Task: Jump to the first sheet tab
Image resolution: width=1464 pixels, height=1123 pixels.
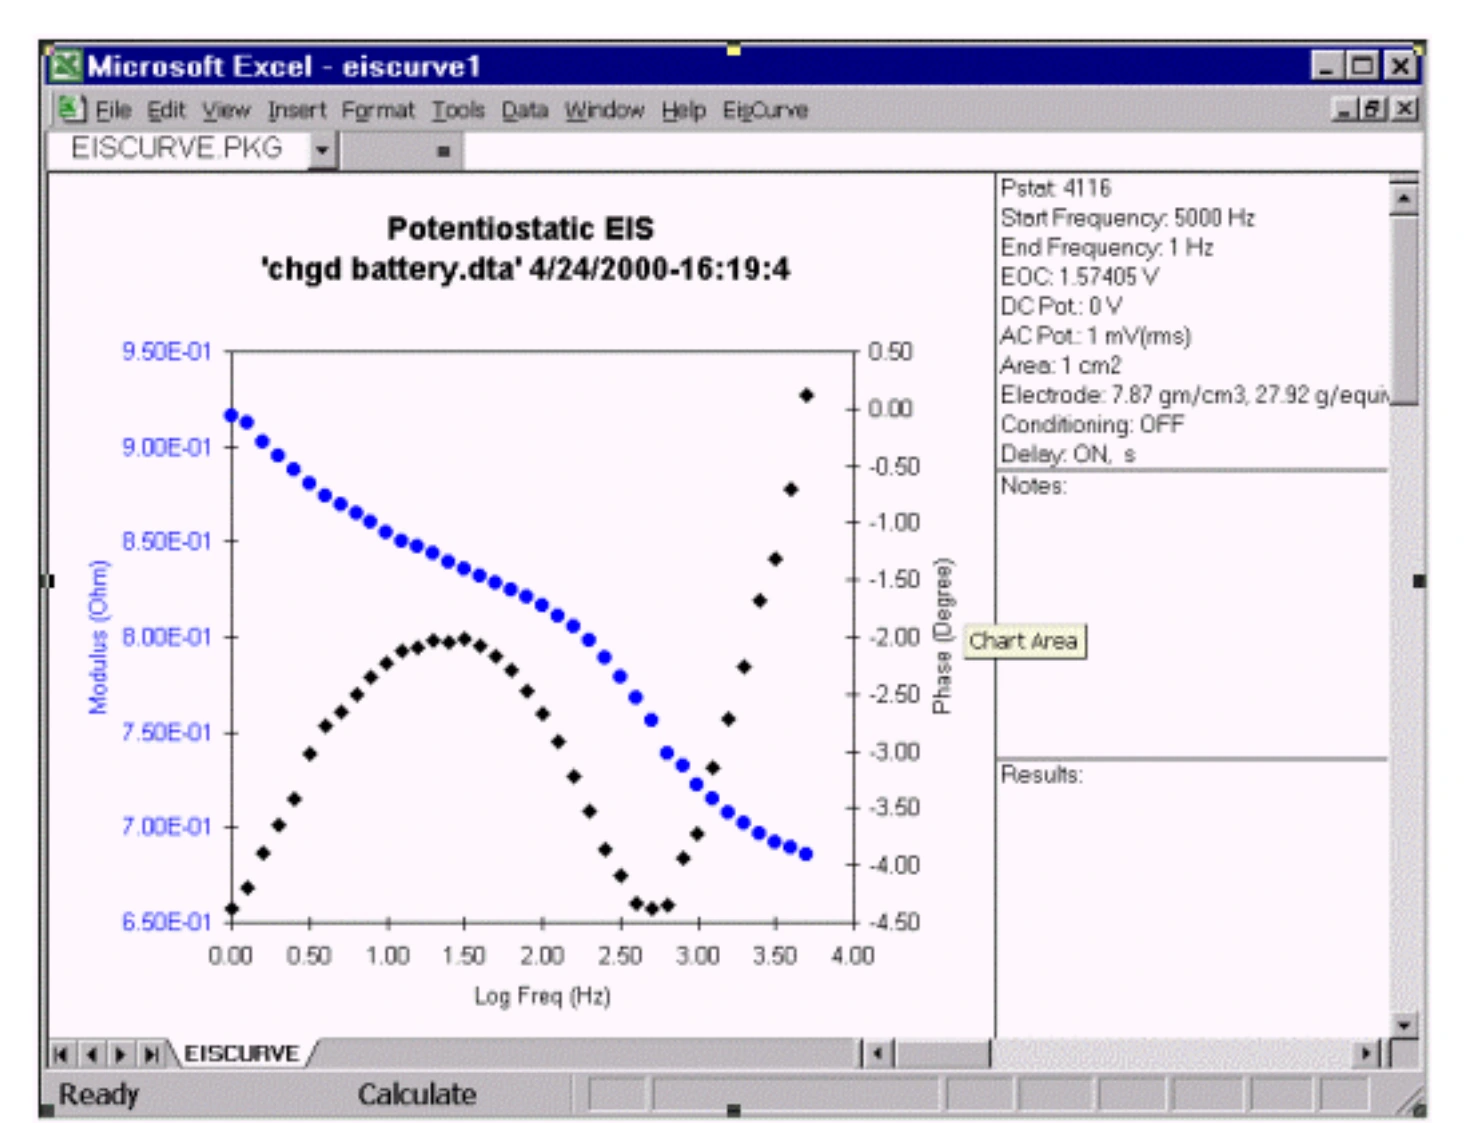Action: (61, 1053)
